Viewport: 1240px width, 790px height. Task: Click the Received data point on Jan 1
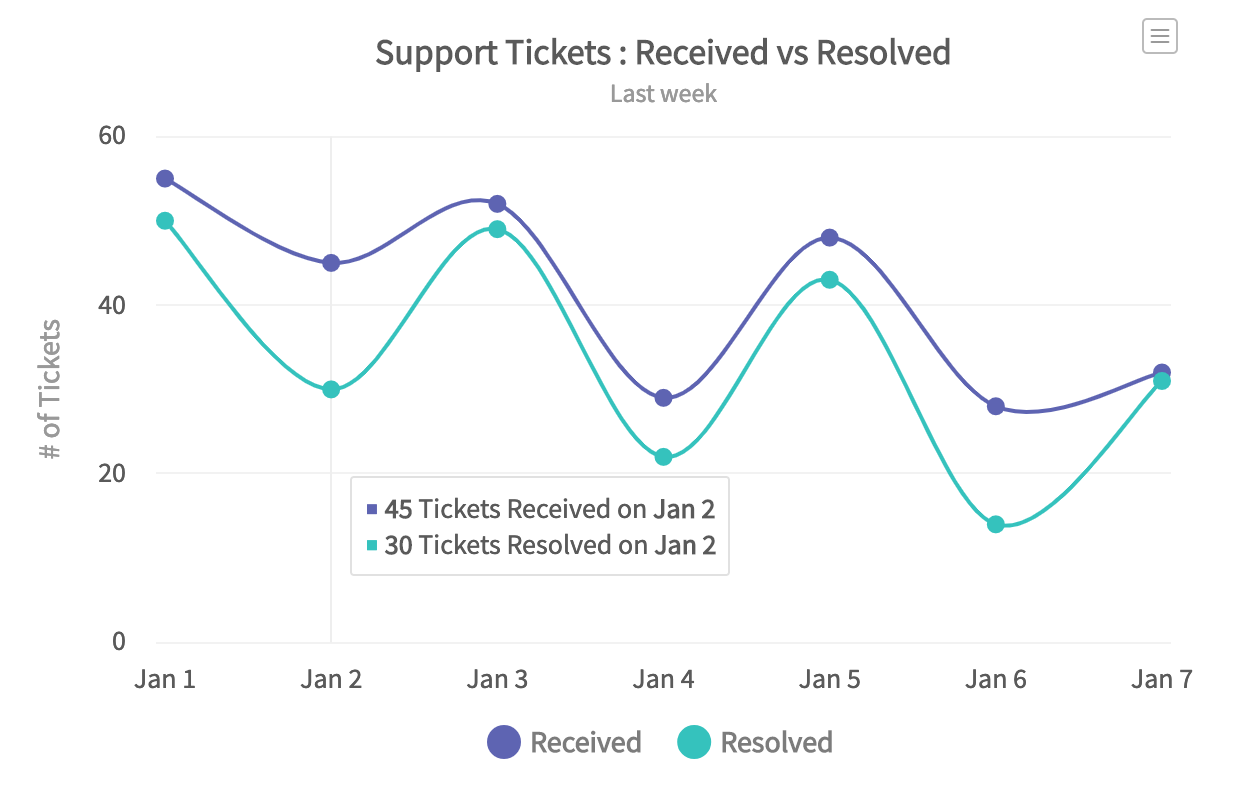[165, 179]
